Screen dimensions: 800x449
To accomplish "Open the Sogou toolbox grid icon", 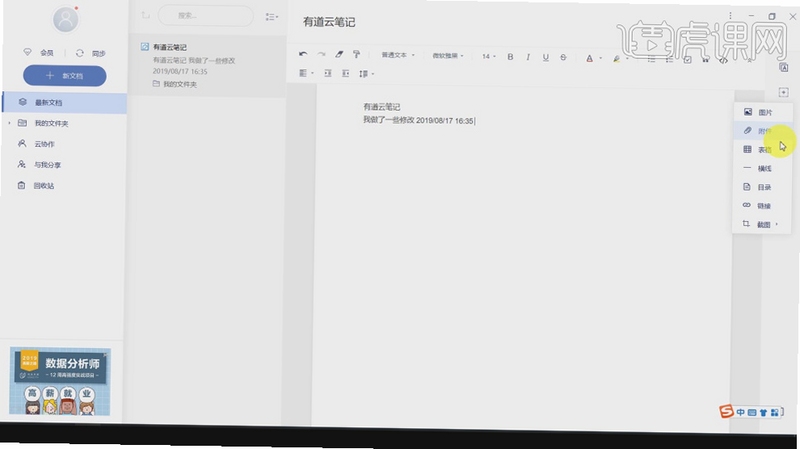I will [774, 412].
